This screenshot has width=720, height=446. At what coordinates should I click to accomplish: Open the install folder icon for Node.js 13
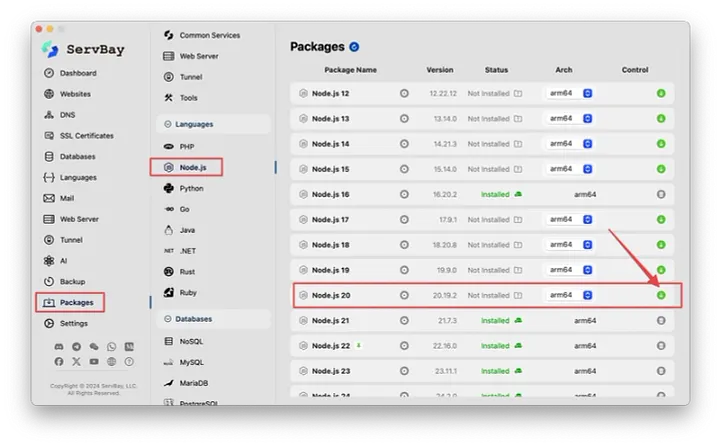click(518, 119)
